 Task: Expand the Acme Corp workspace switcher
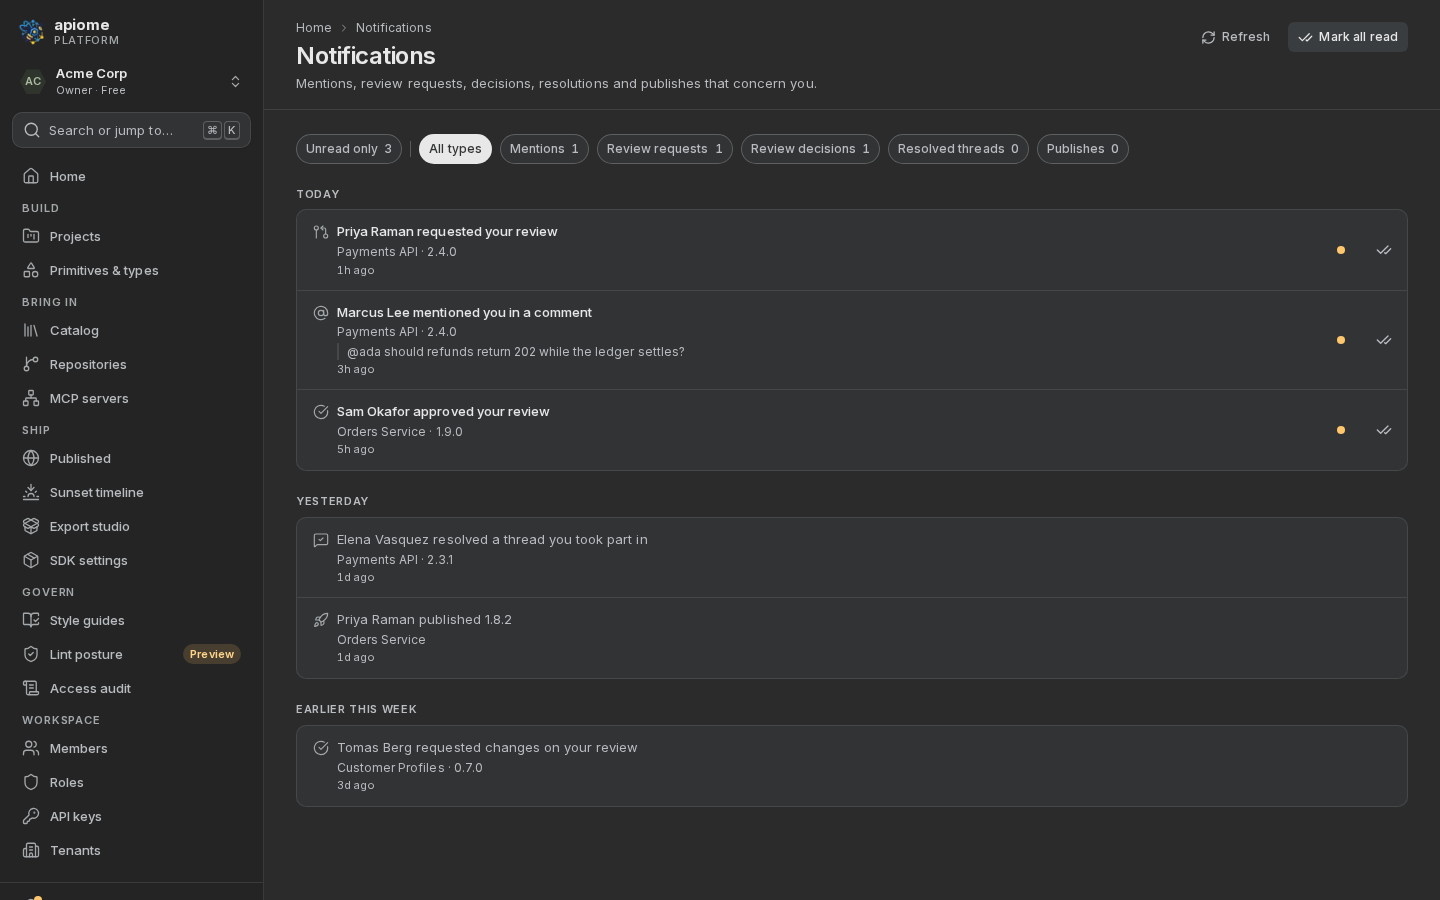pyautogui.click(x=131, y=81)
